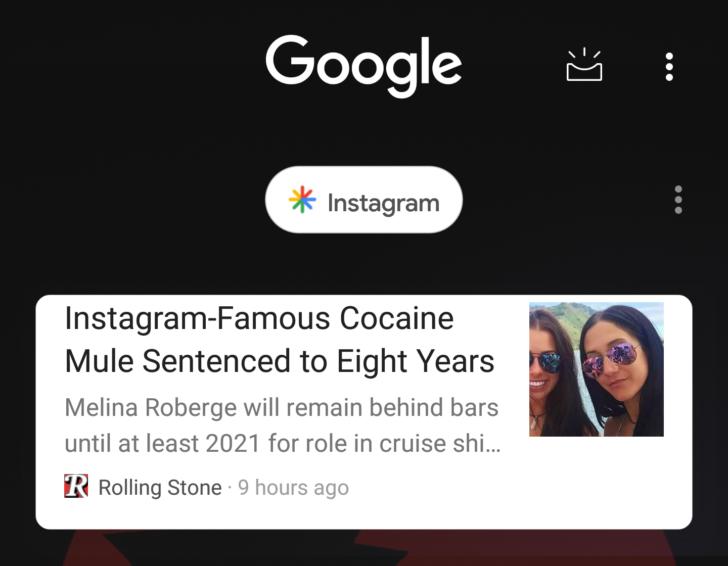Screen dimensions: 728x566
Task: Open the updates inbox tray icon
Action: [584, 65]
